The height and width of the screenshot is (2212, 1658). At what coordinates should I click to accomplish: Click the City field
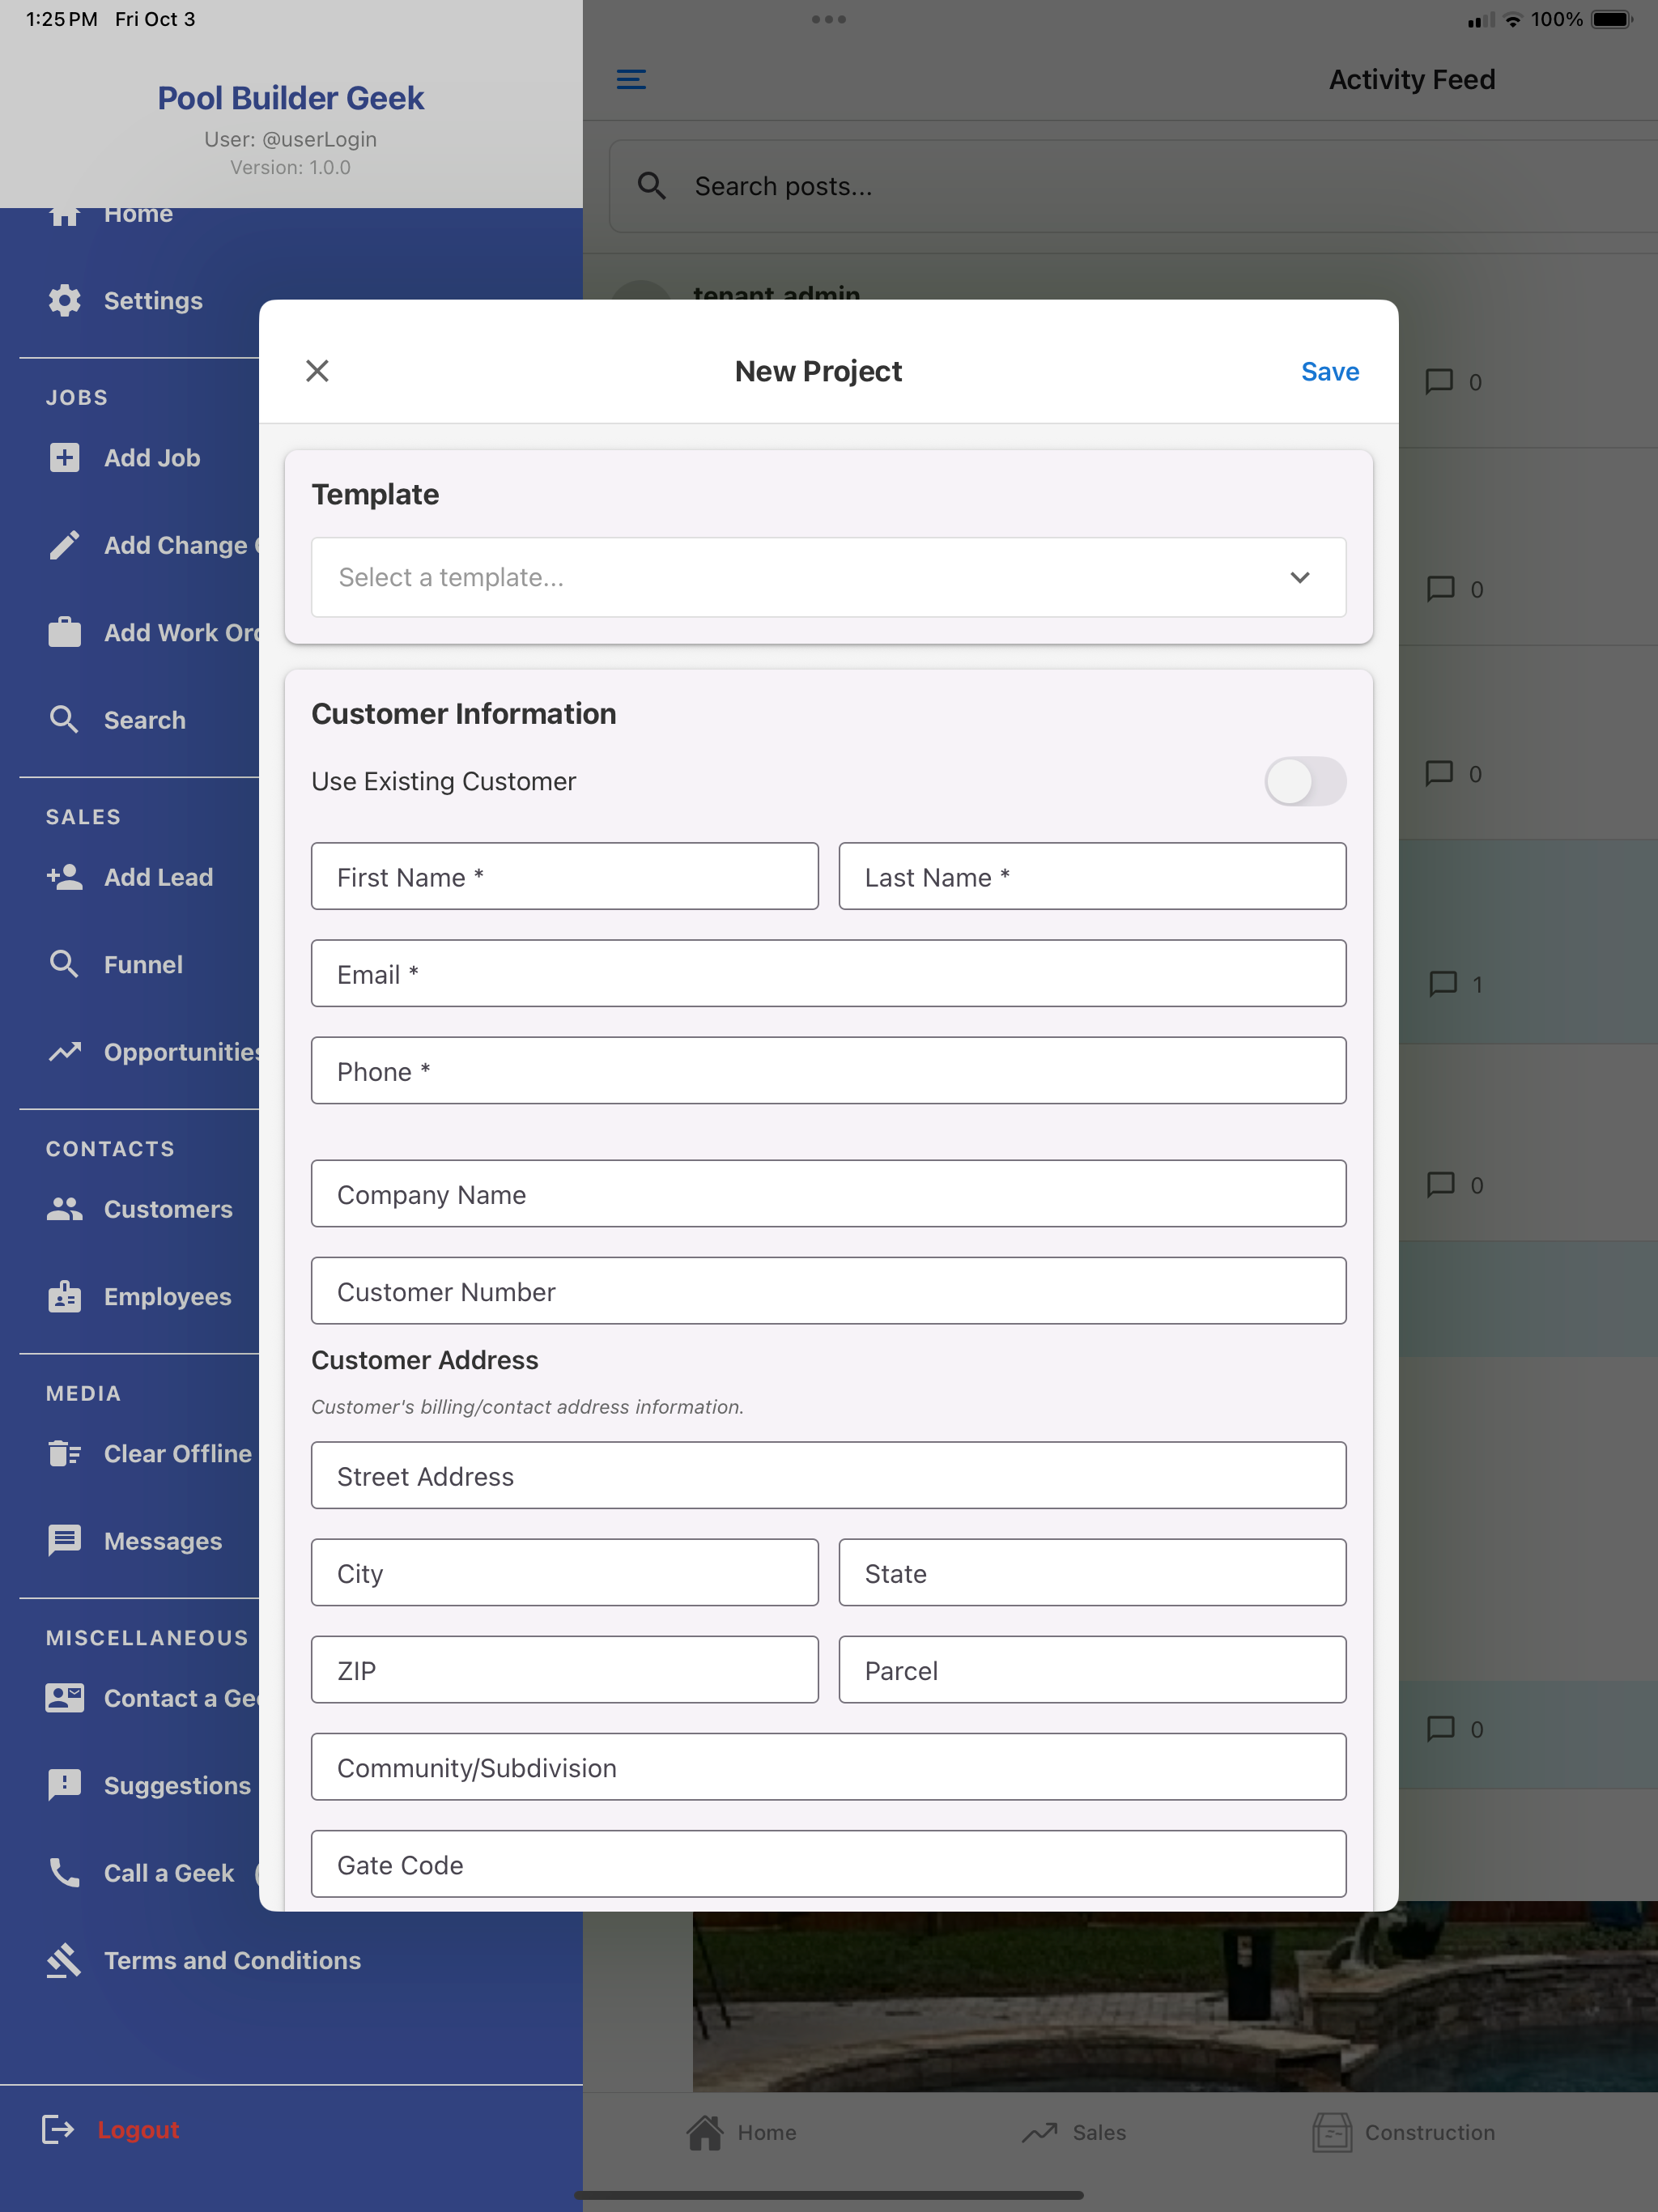click(564, 1572)
